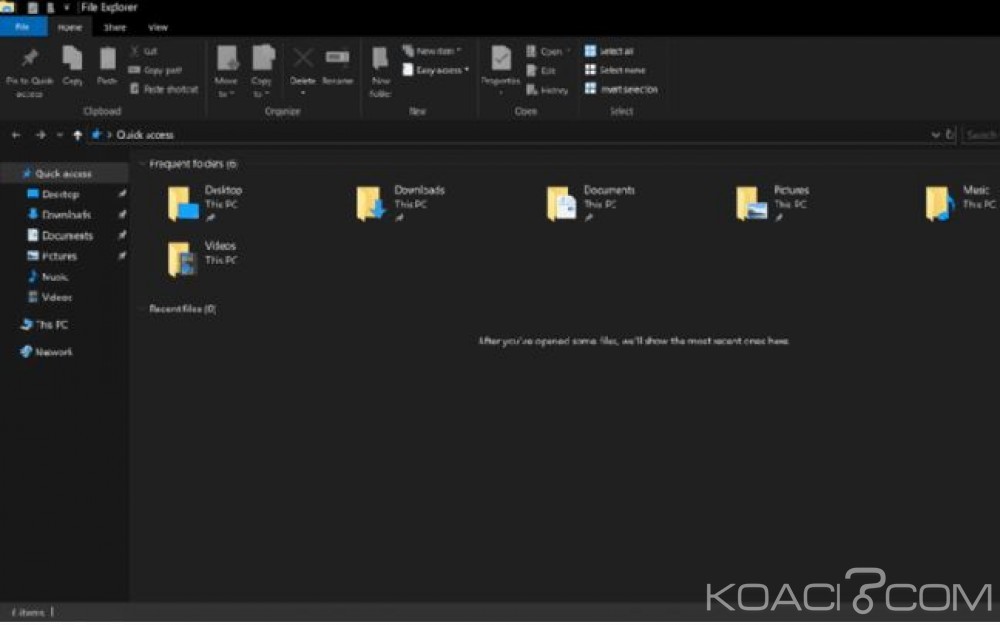
Task: Expand the Easy access dropdown
Action: (436, 70)
